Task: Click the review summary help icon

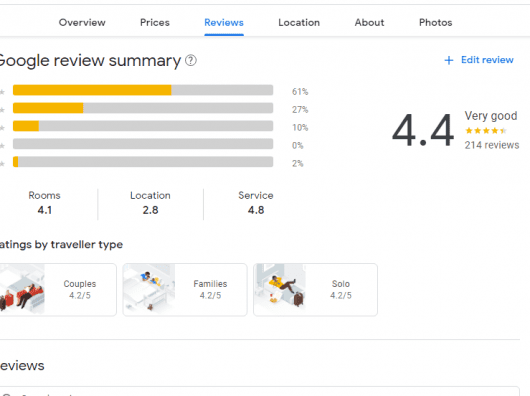Action: coord(191,60)
